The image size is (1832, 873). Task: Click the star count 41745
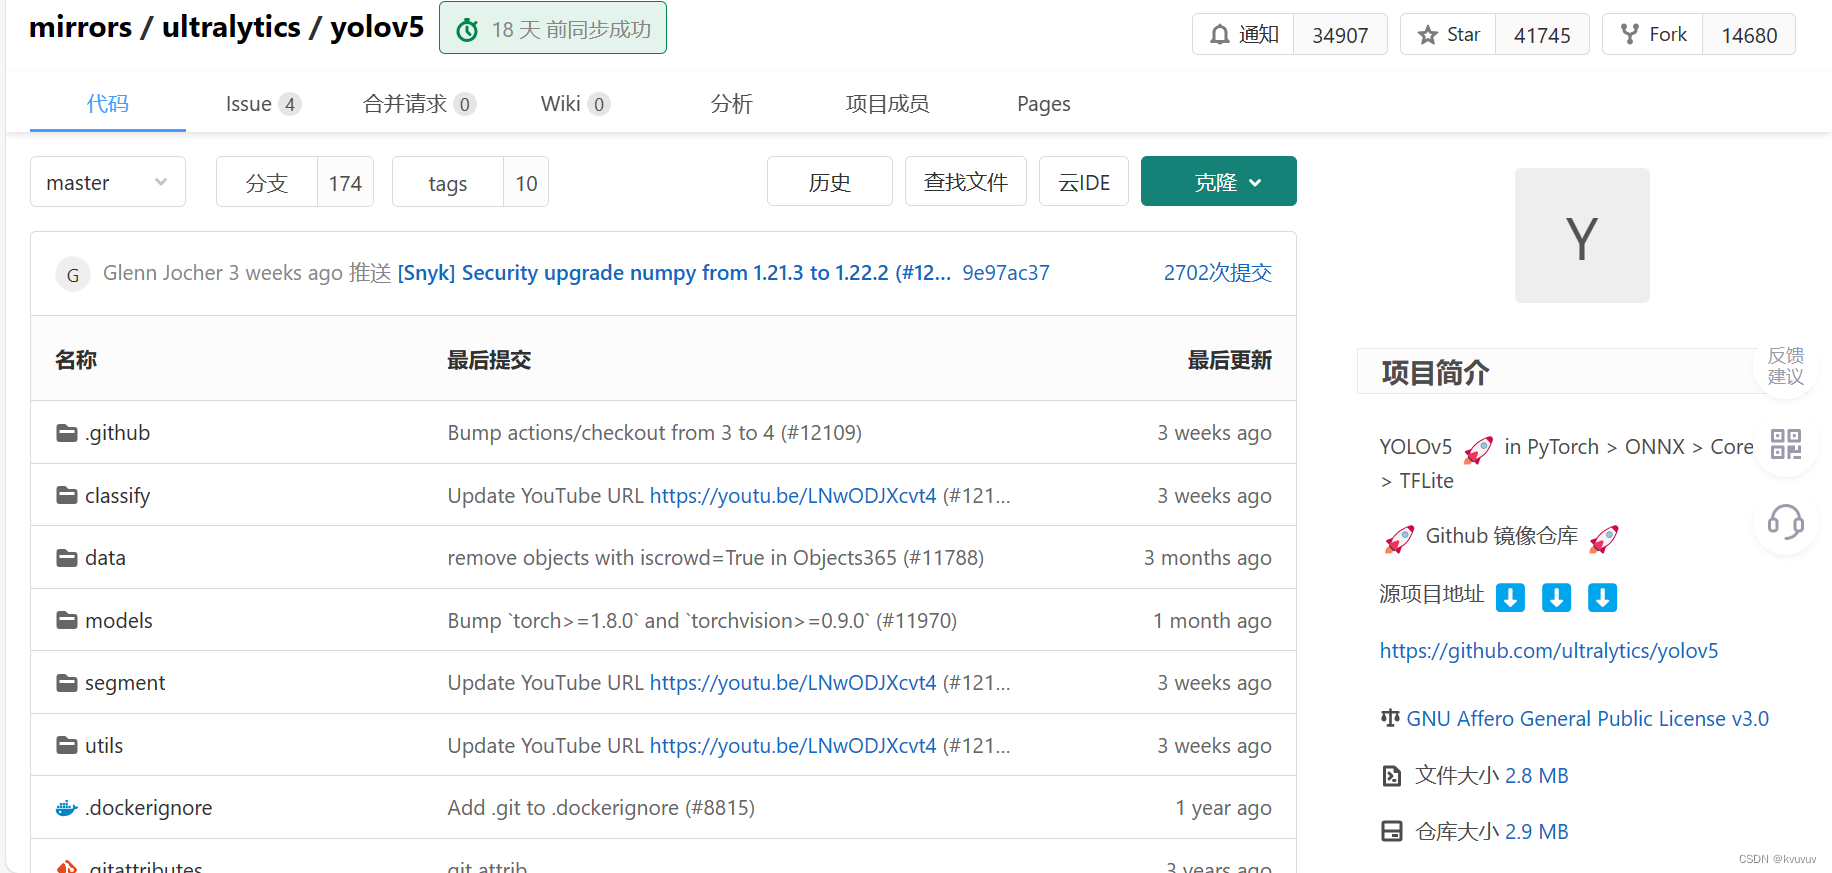[x=1542, y=35]
